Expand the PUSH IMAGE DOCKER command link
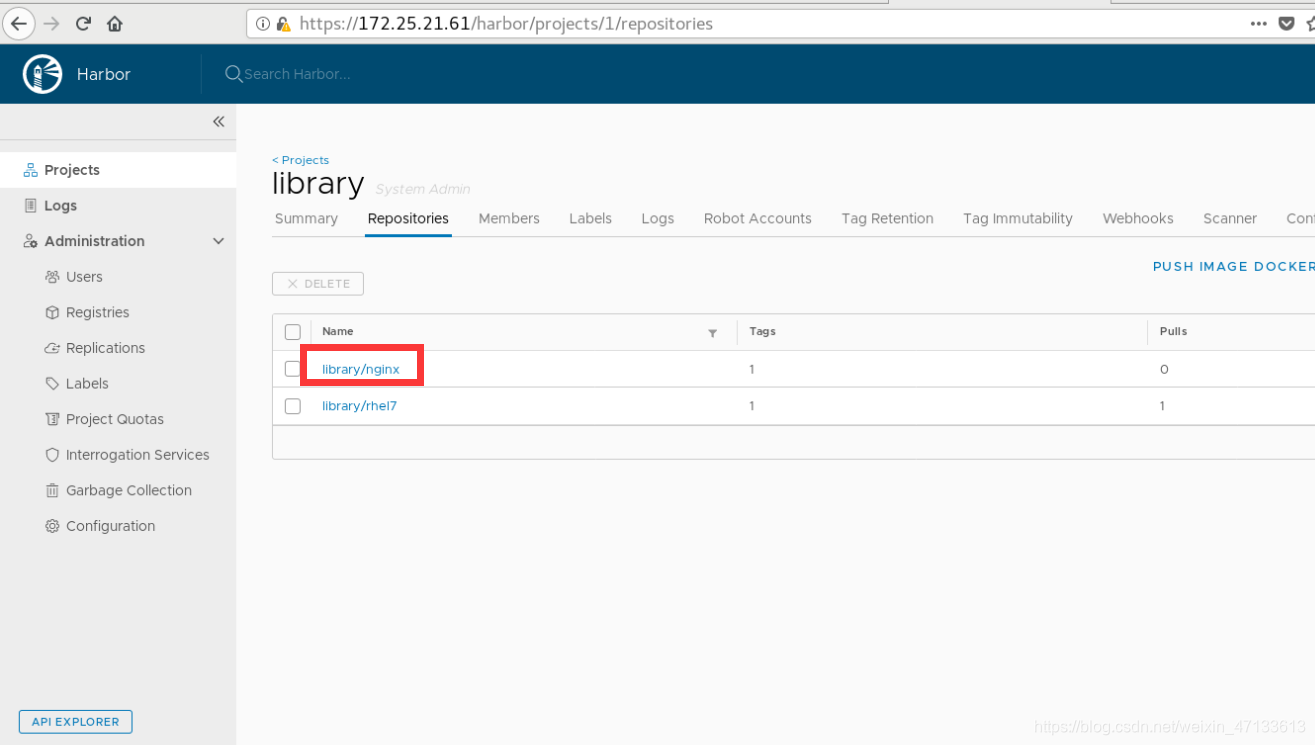Viewport: 1315px width, 745px height. pyautogui.click(x=1234, y=266)
